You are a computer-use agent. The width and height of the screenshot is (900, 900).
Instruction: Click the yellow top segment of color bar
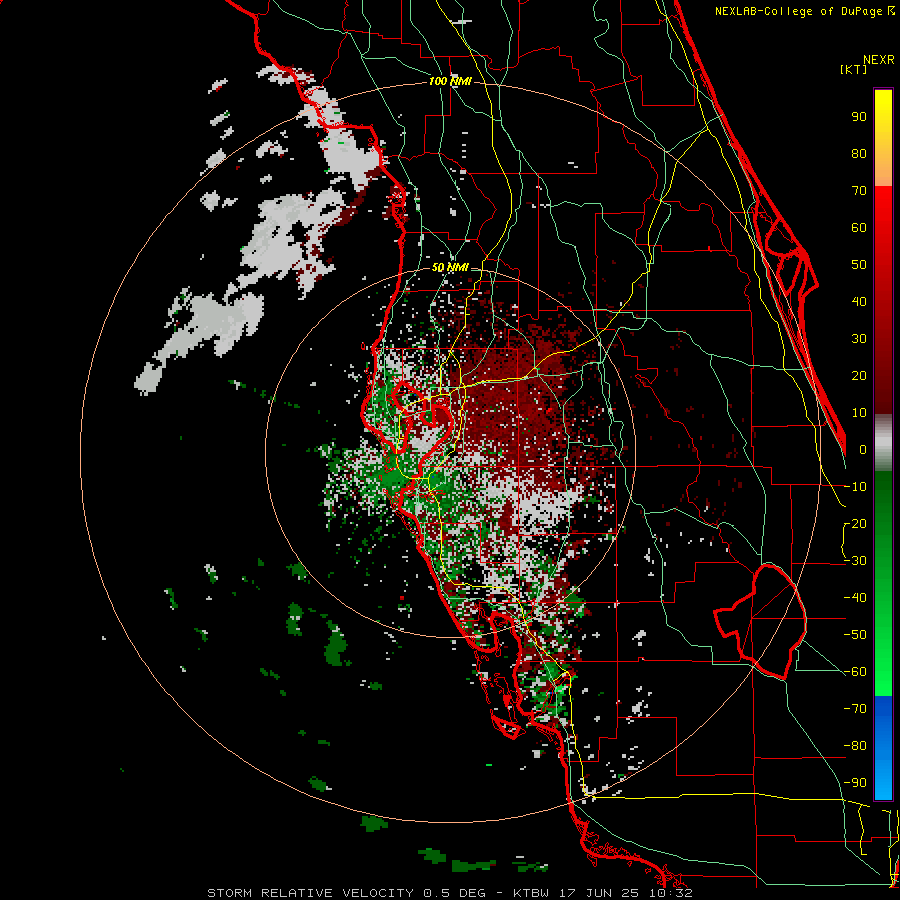[x=883, y=138]
